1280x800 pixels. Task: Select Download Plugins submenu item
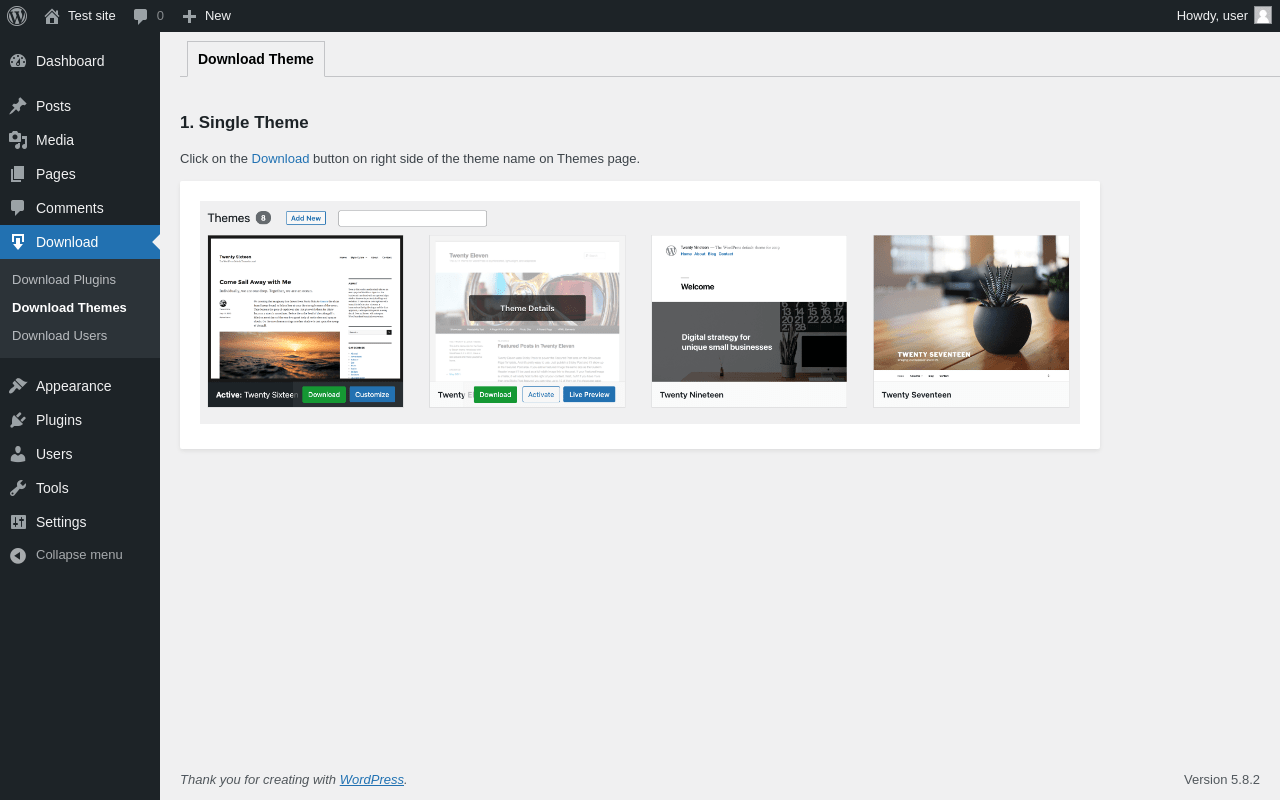click(64, 279)
